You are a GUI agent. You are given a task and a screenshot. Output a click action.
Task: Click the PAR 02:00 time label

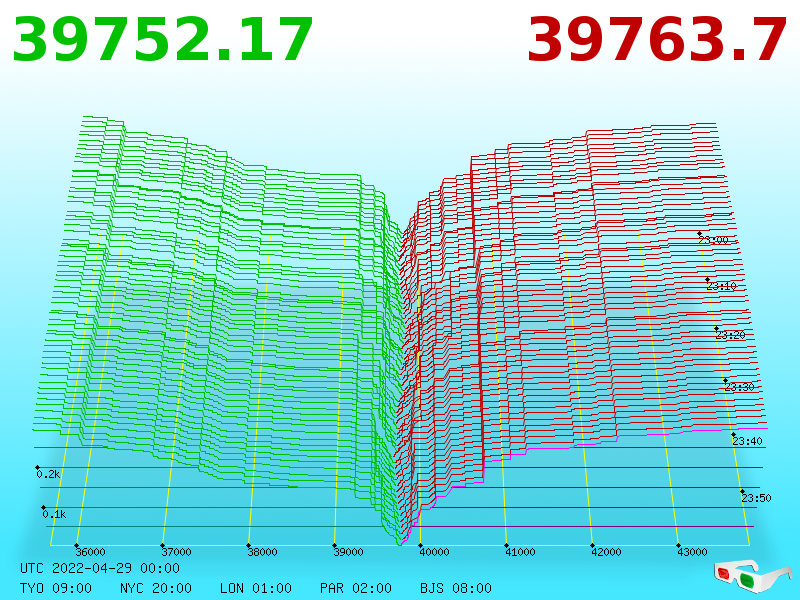click(356, 588)
